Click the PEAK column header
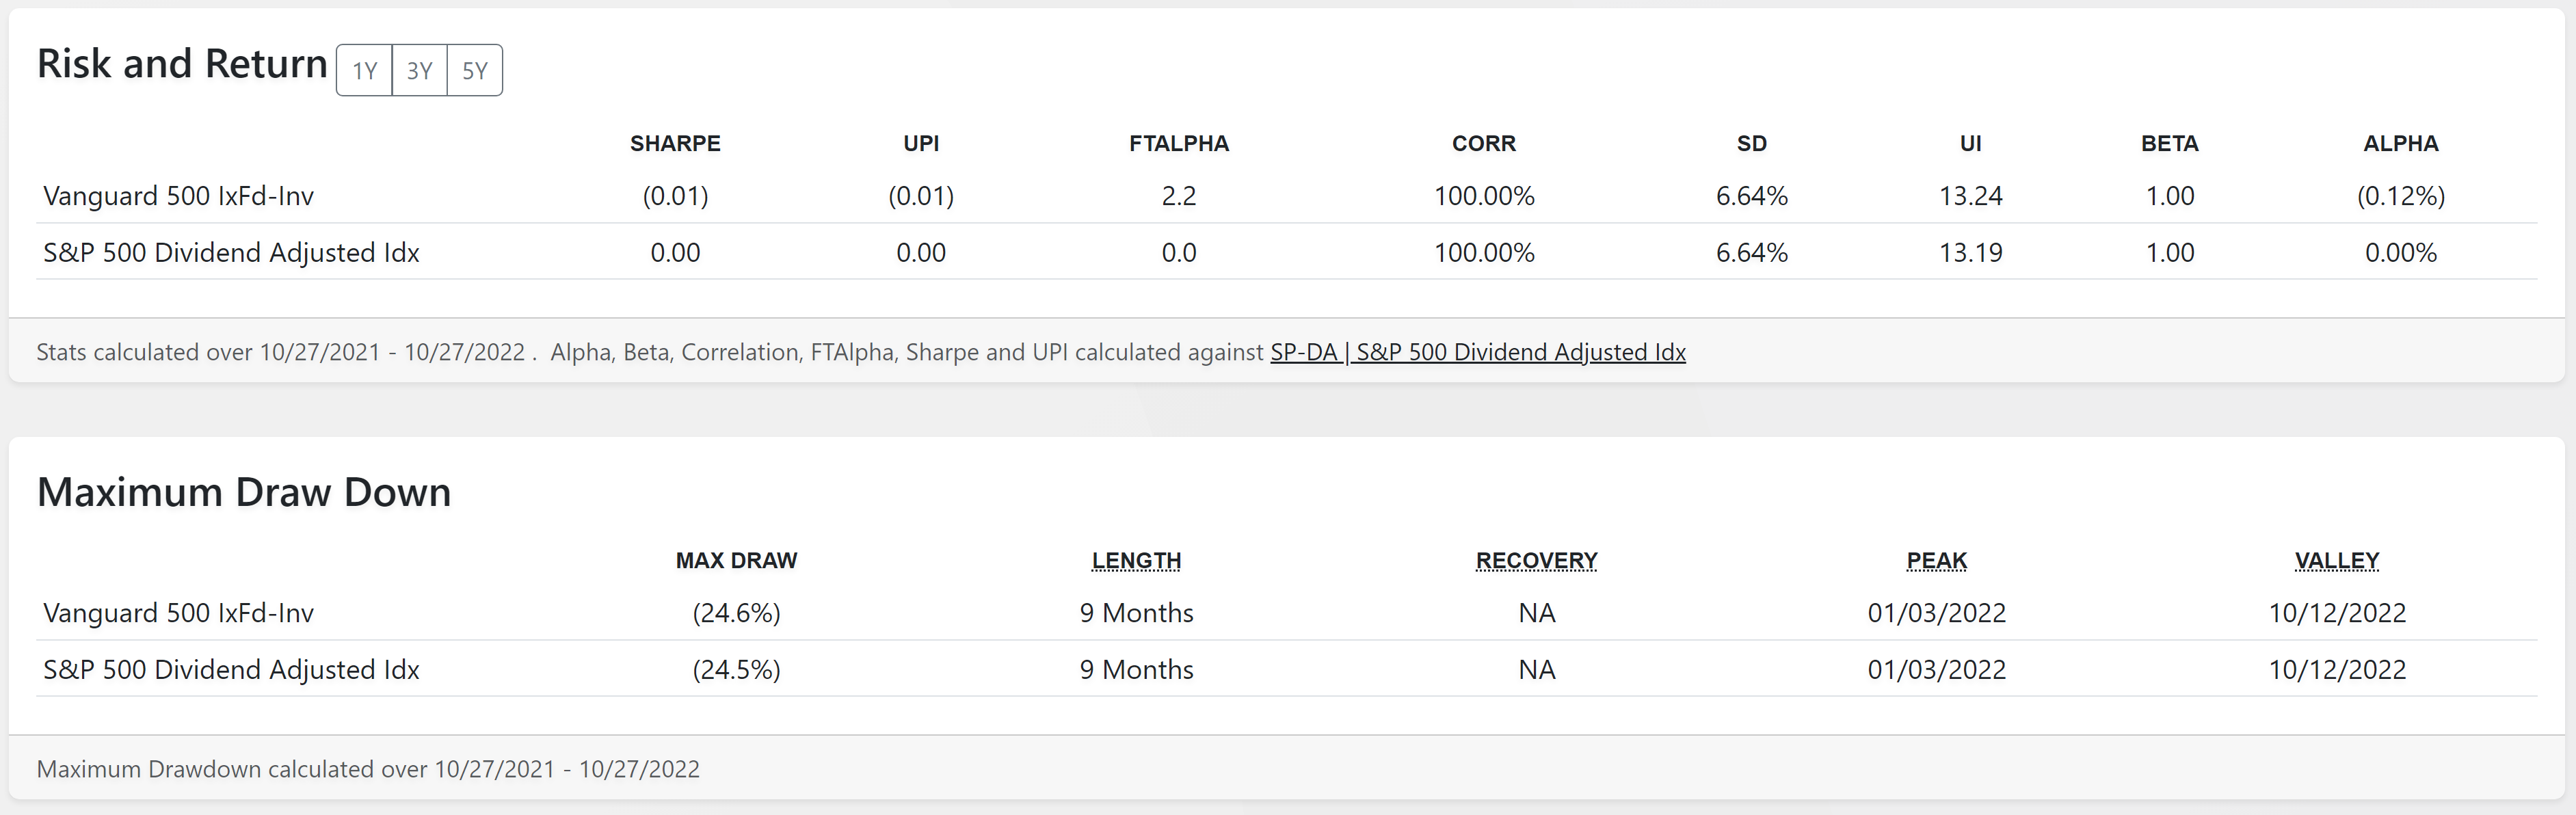Viewport: 2576px width, 815px height. 1937,561
